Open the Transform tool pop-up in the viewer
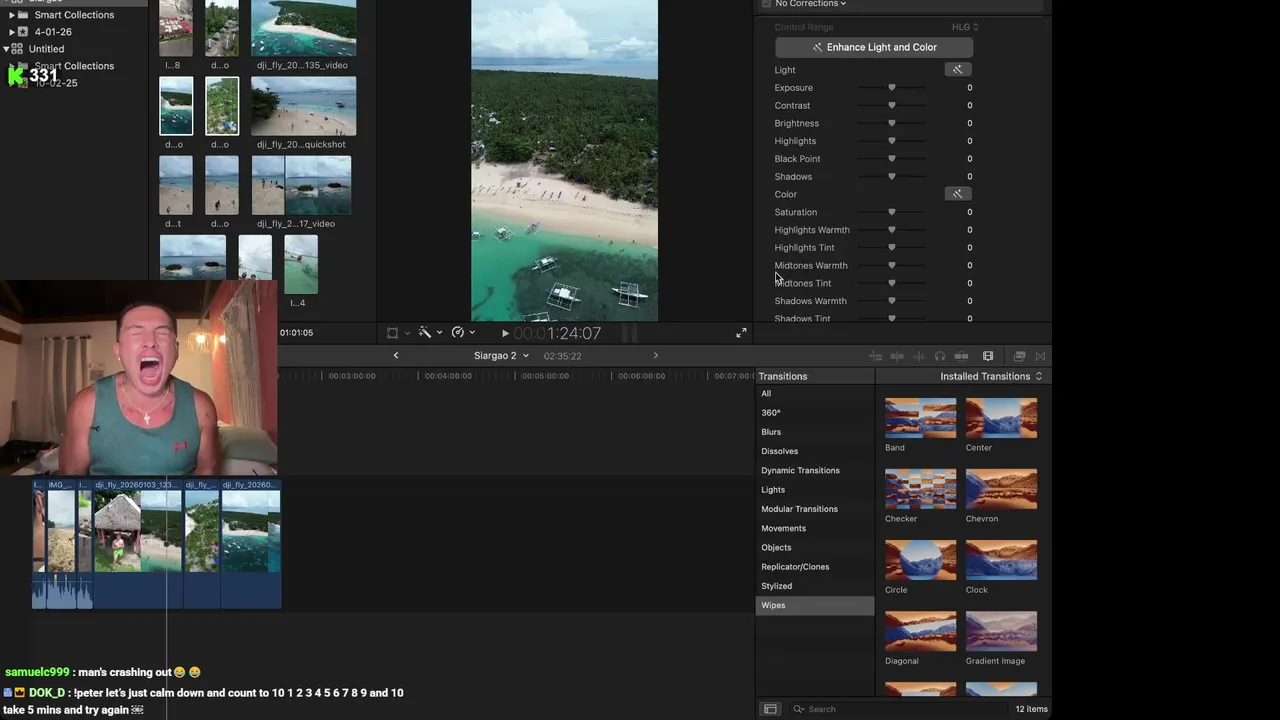1280x720 pixels. [396, 333]
